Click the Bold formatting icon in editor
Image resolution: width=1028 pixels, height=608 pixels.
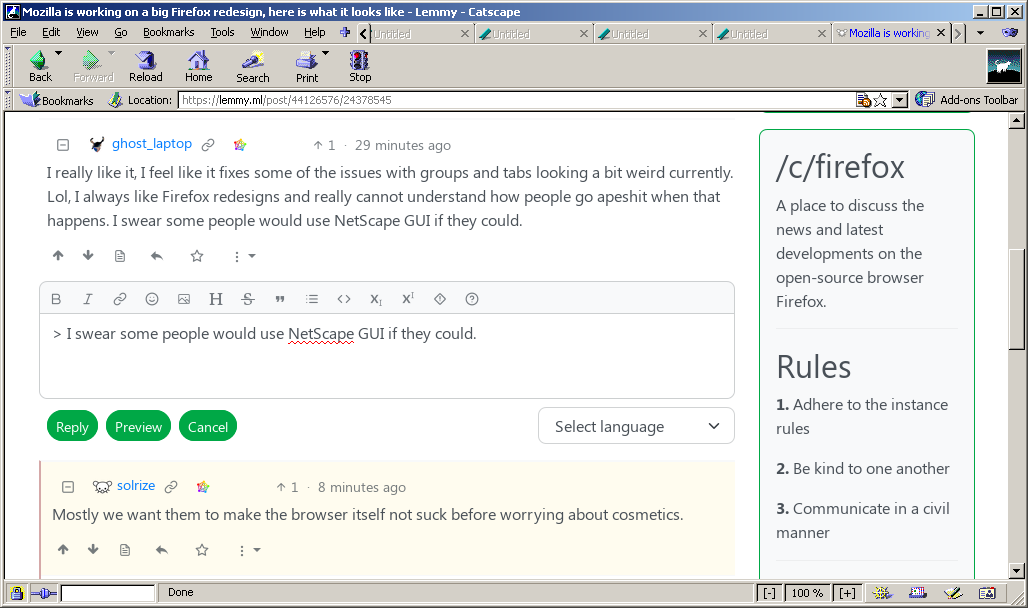[56, 299]
